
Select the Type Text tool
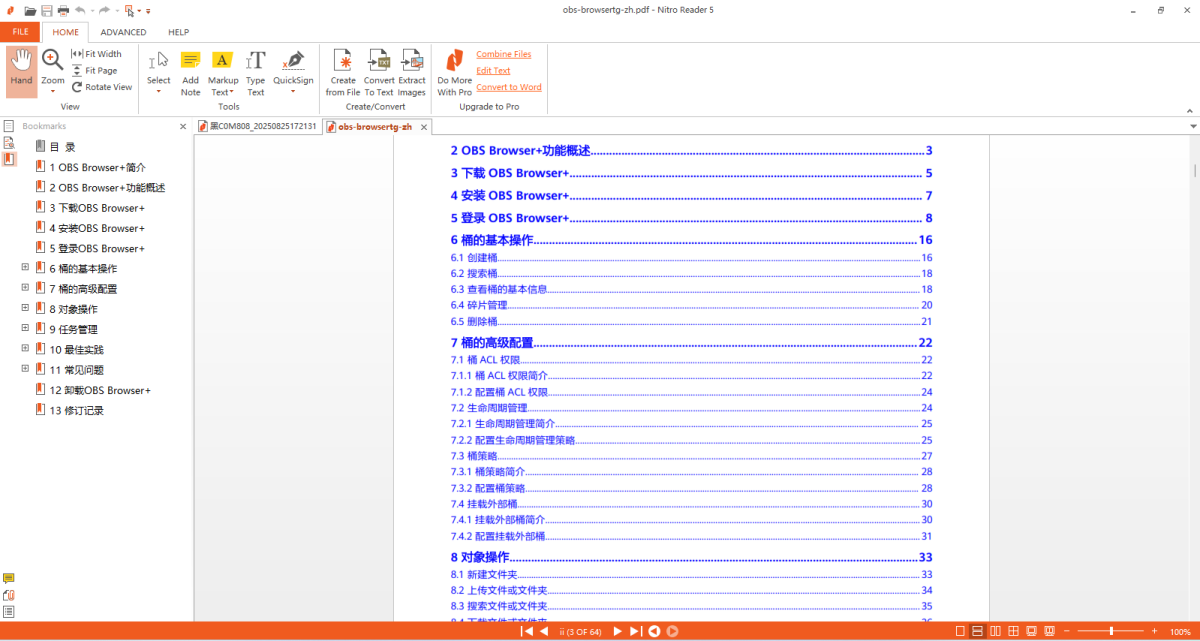point(256,72)
